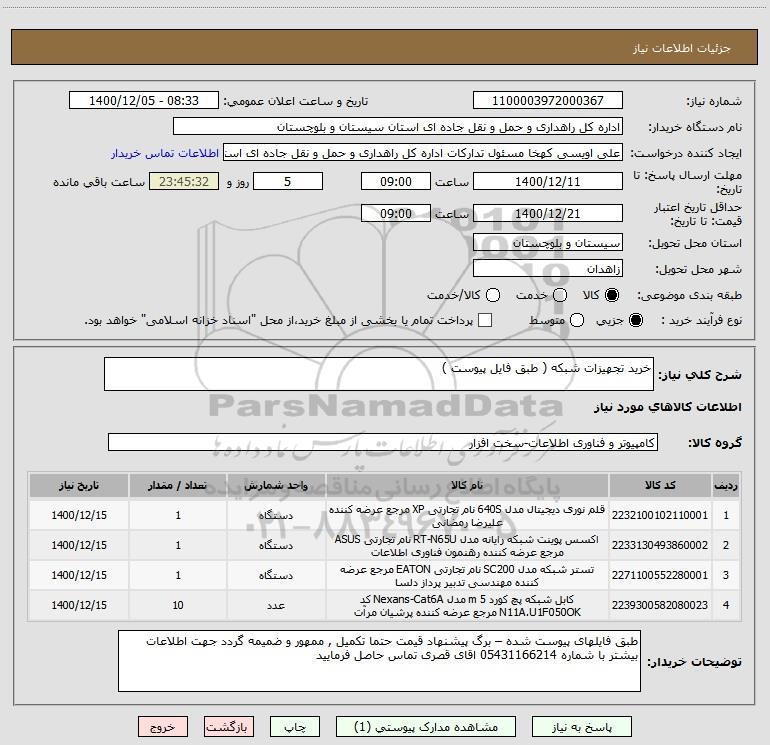Click the خروج exit button
Screen dimensions: 770x745
point(163,727)
